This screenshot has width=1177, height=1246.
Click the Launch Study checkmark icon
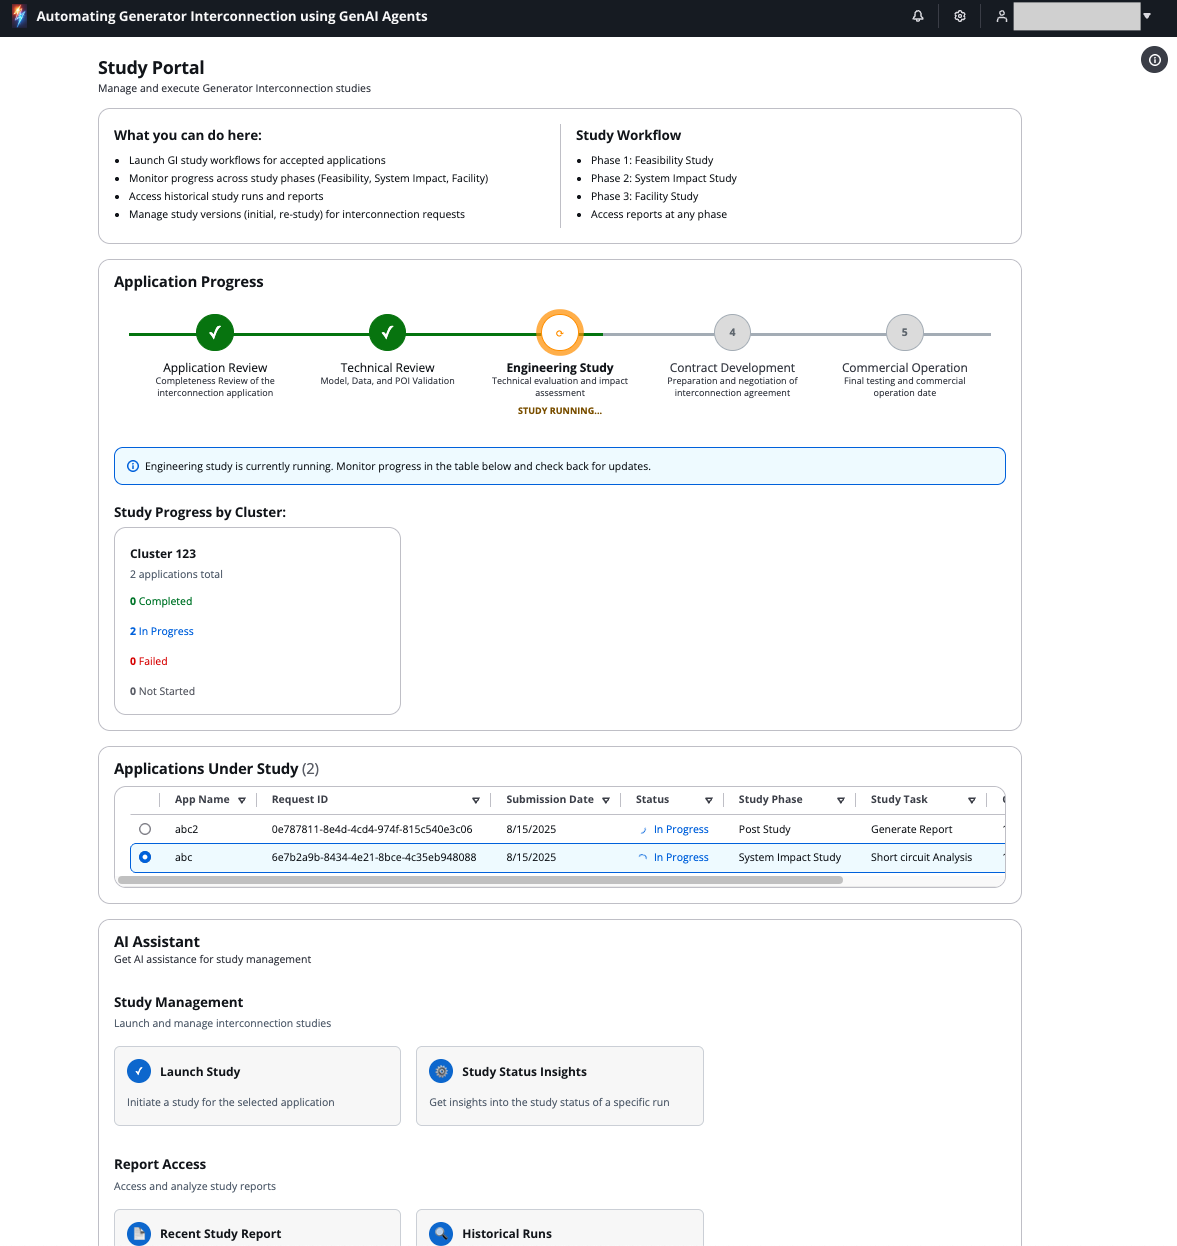pos(139,1071)
